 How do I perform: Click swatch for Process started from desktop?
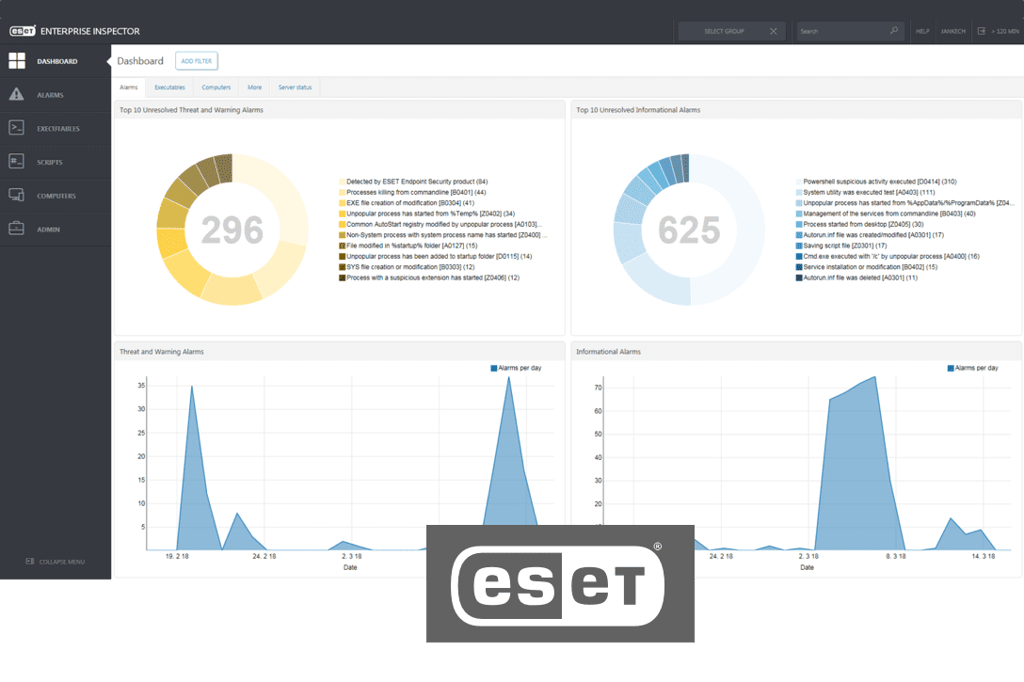pyautogui.click(x=799, y=224)
